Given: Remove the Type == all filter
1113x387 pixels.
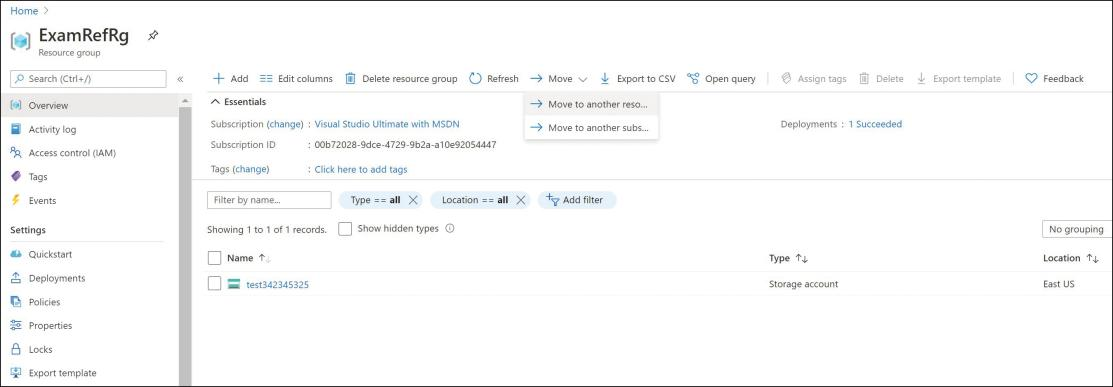Looking at the screenshot, I should point(413,200).
